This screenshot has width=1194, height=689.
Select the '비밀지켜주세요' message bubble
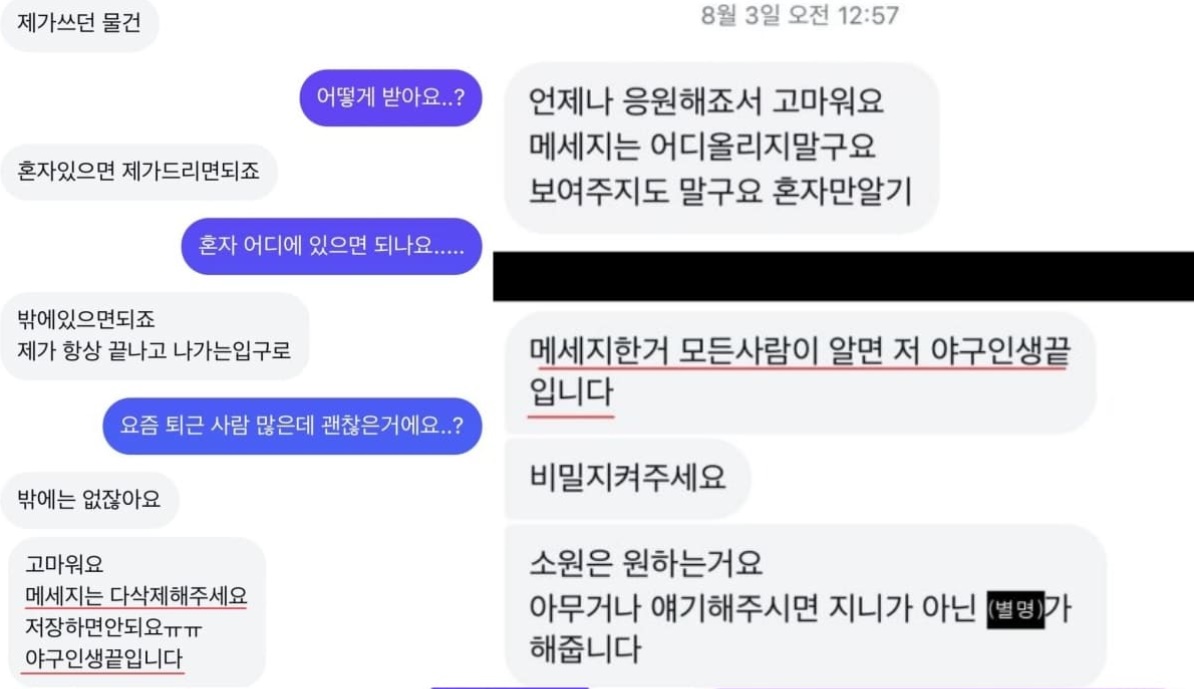tap(627, 477)
